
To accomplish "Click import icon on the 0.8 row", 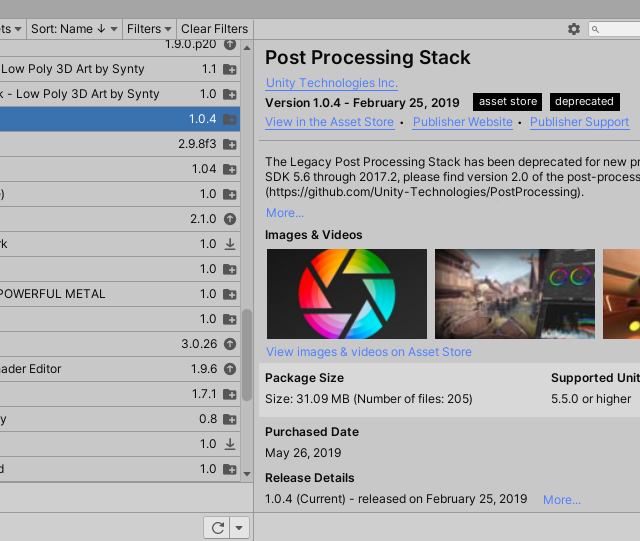I will click(230, 419).
